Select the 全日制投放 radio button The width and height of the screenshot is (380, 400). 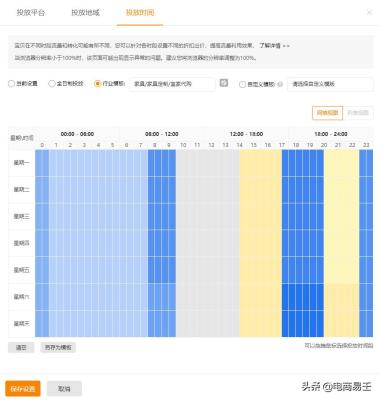(x=52, y=84)
